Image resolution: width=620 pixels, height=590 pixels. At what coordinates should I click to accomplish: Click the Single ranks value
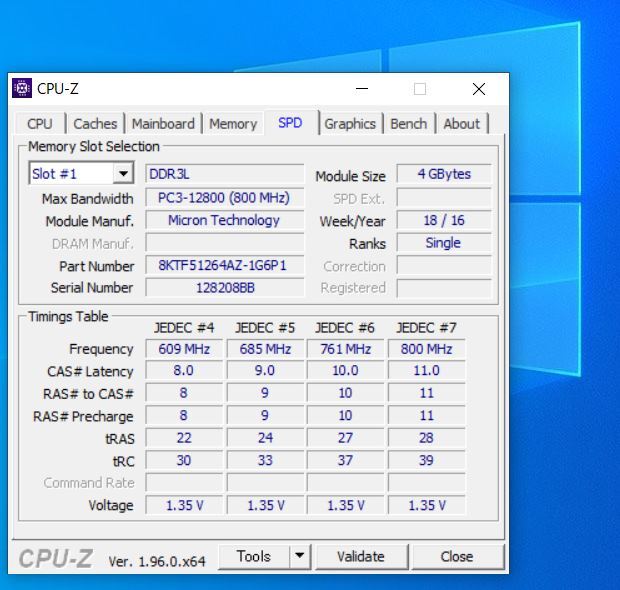(444, 243)
